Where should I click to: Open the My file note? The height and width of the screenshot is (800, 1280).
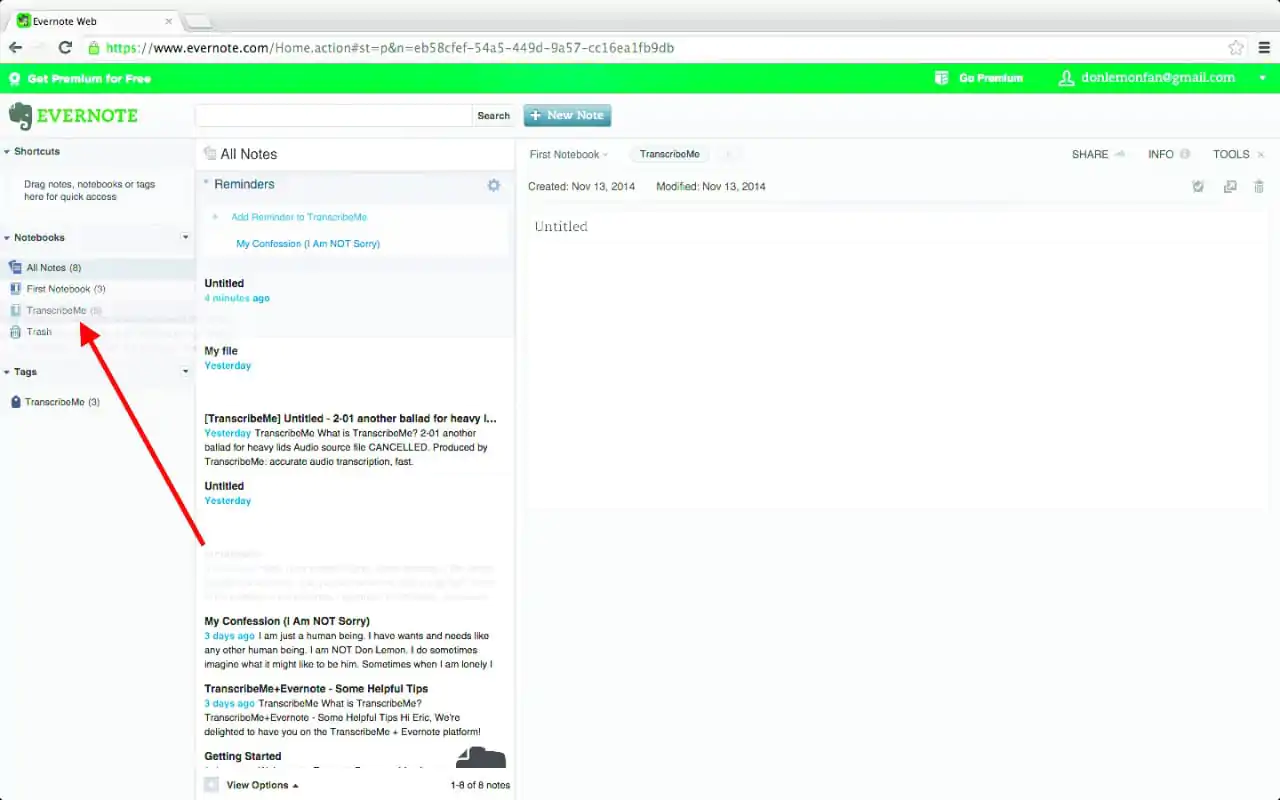(x=354, y=371)
